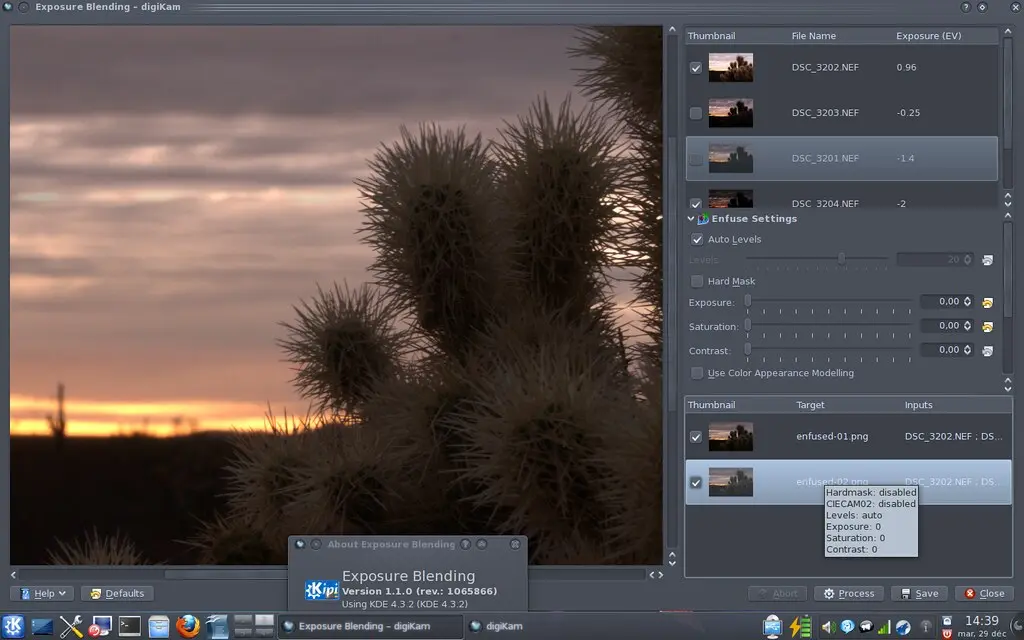Reset the Exposure value to default
1024x640 pixels.
[988, 301]
